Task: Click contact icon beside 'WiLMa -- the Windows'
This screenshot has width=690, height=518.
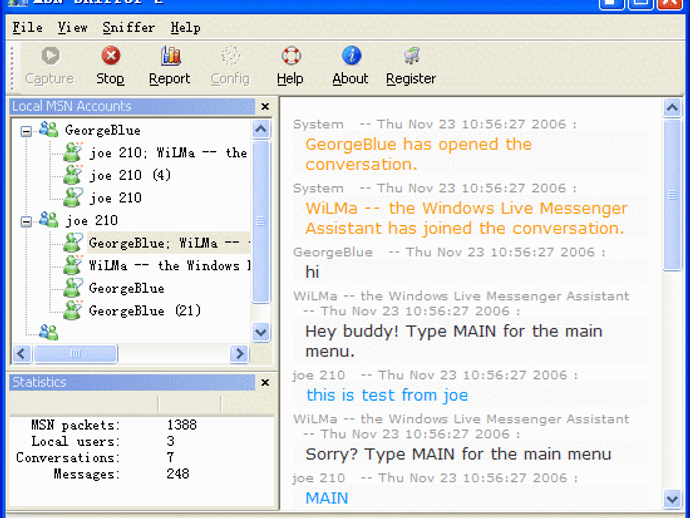Action: coord(73,265)
